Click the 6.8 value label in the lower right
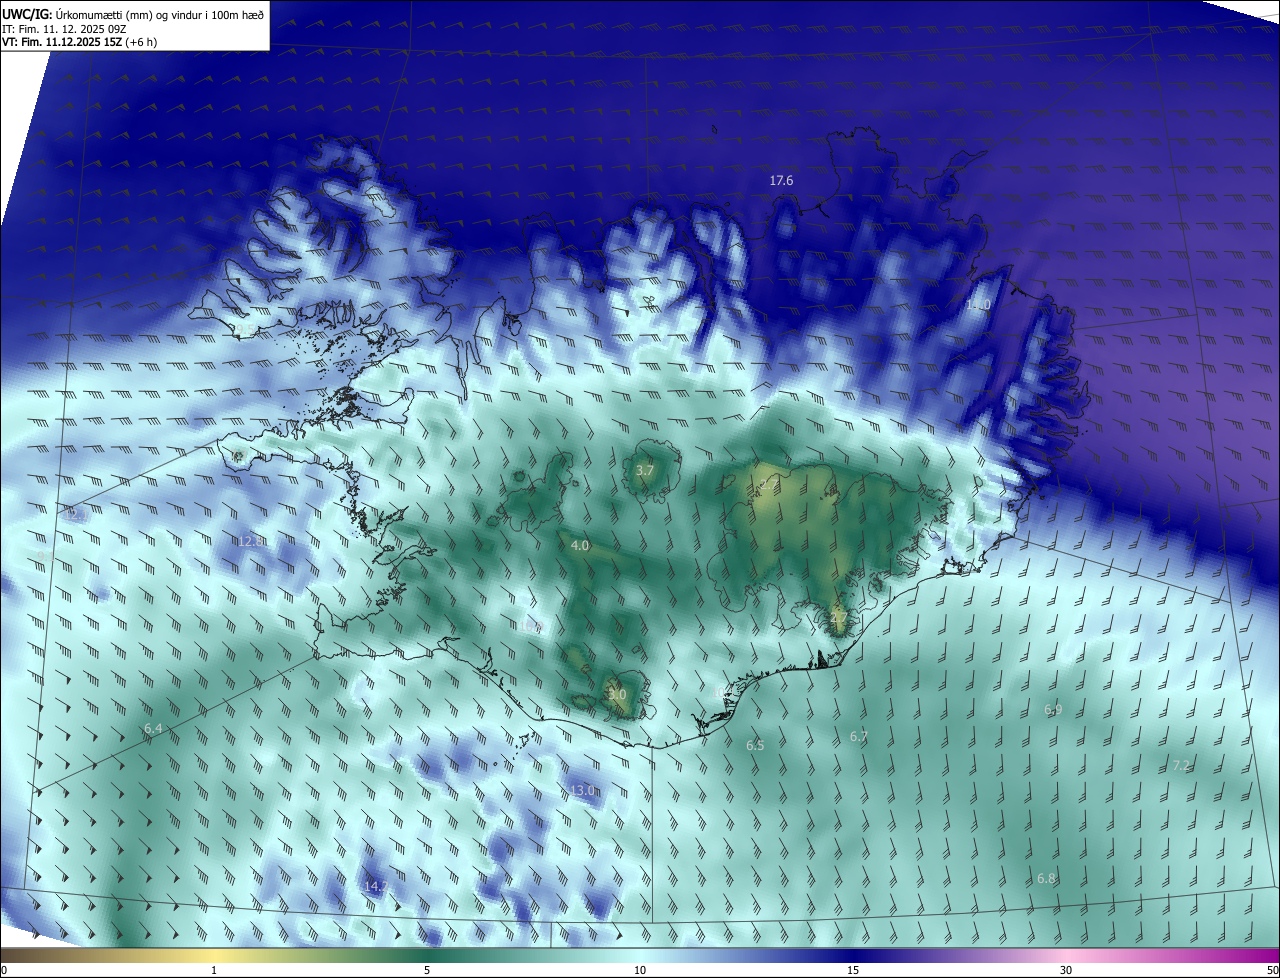This screenshot has height=978, width=1280. coord(1046,879)
